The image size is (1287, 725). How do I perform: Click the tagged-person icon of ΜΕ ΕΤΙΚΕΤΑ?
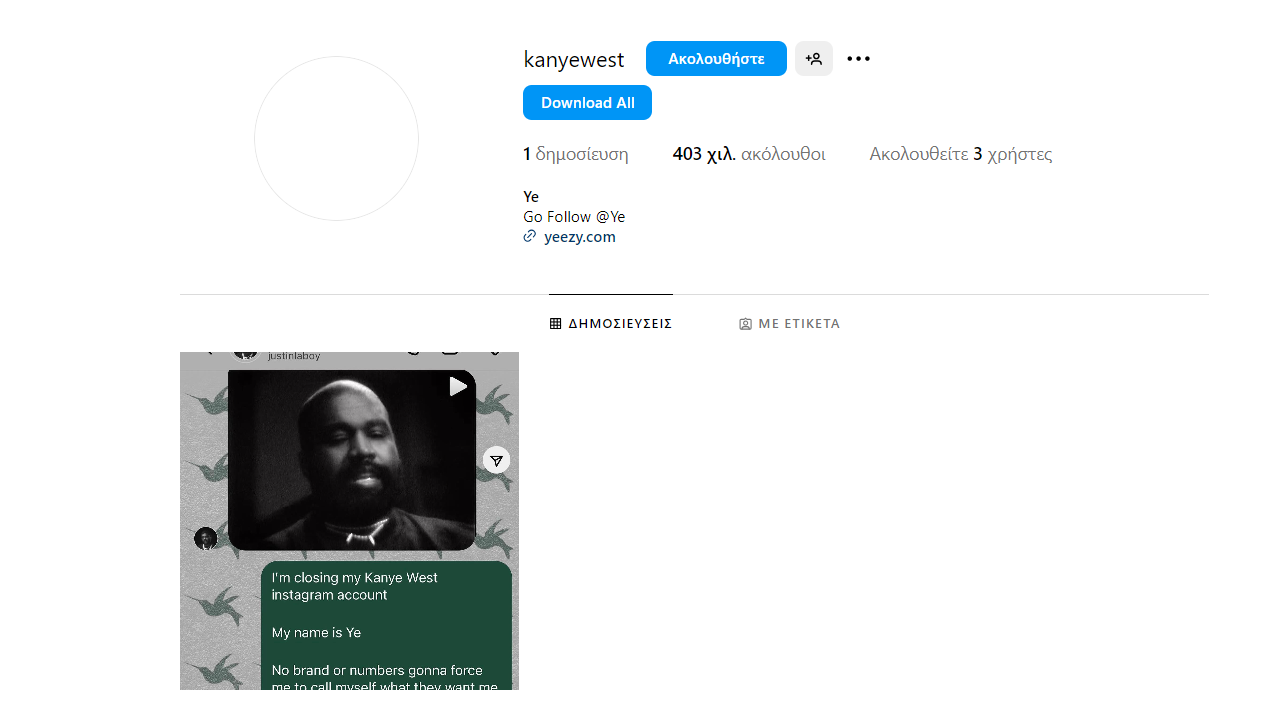pyautogui.click(x=745, y=324)
